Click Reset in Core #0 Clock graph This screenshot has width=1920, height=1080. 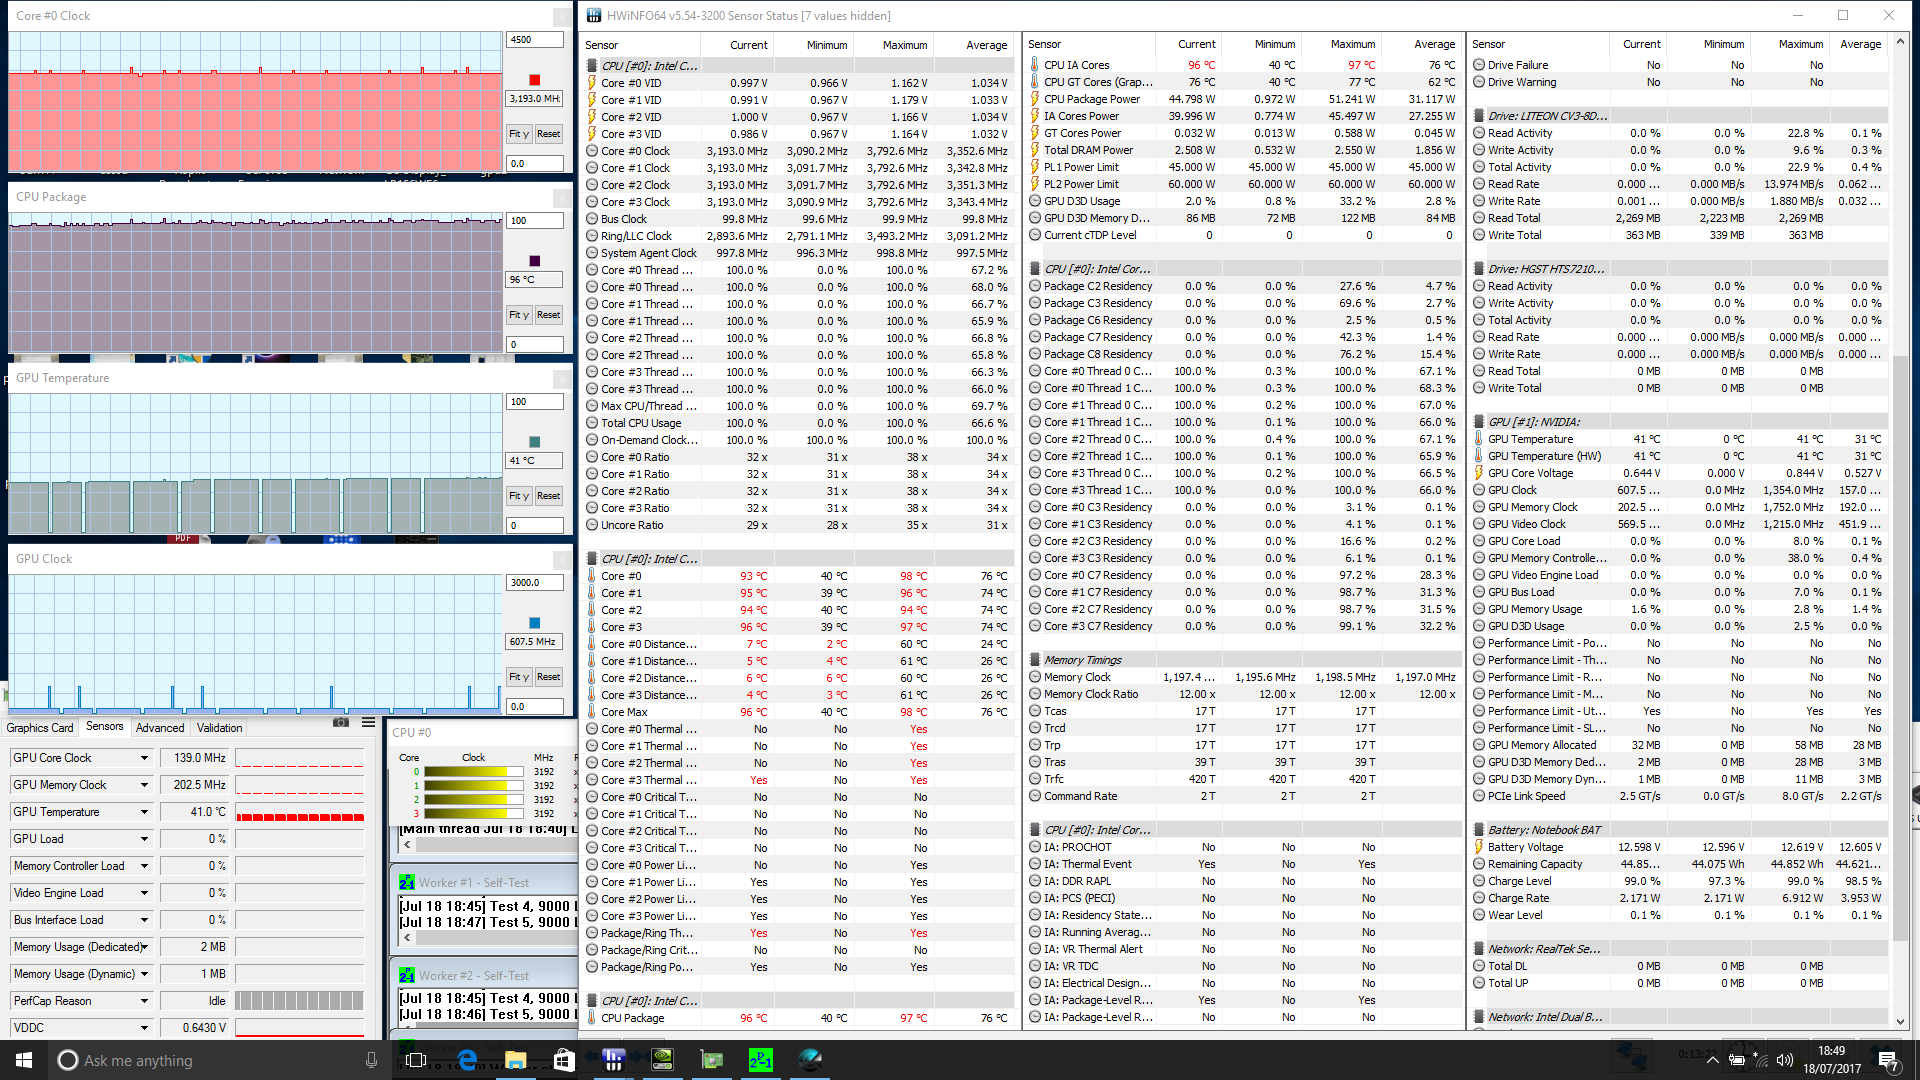point(548,134)
